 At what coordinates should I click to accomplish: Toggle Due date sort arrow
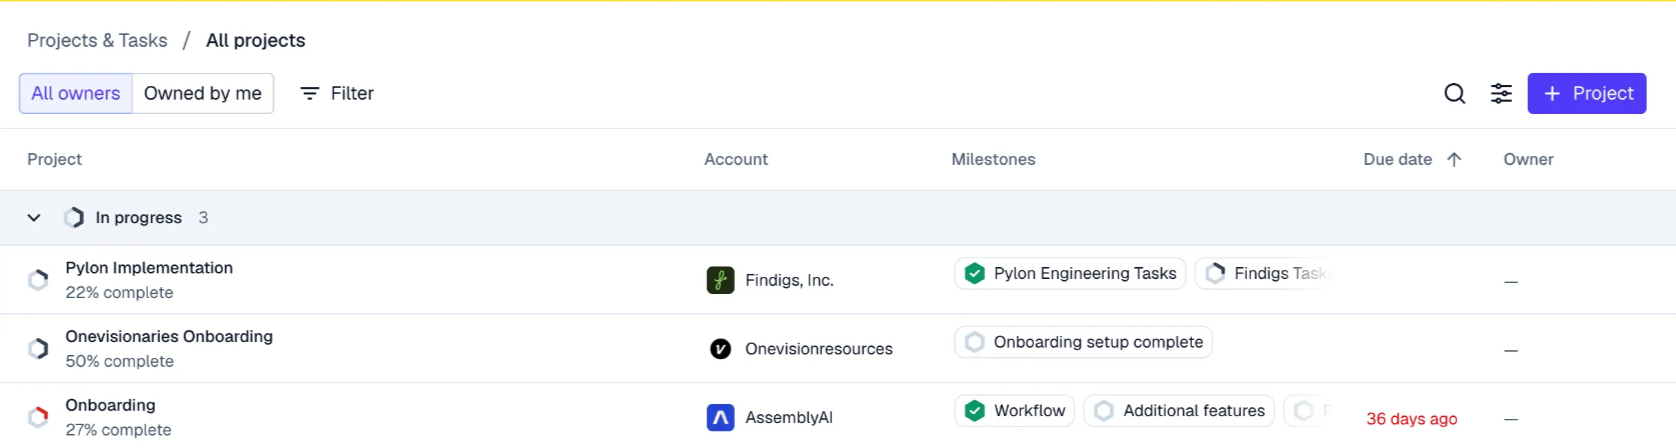click(1454, 160)
